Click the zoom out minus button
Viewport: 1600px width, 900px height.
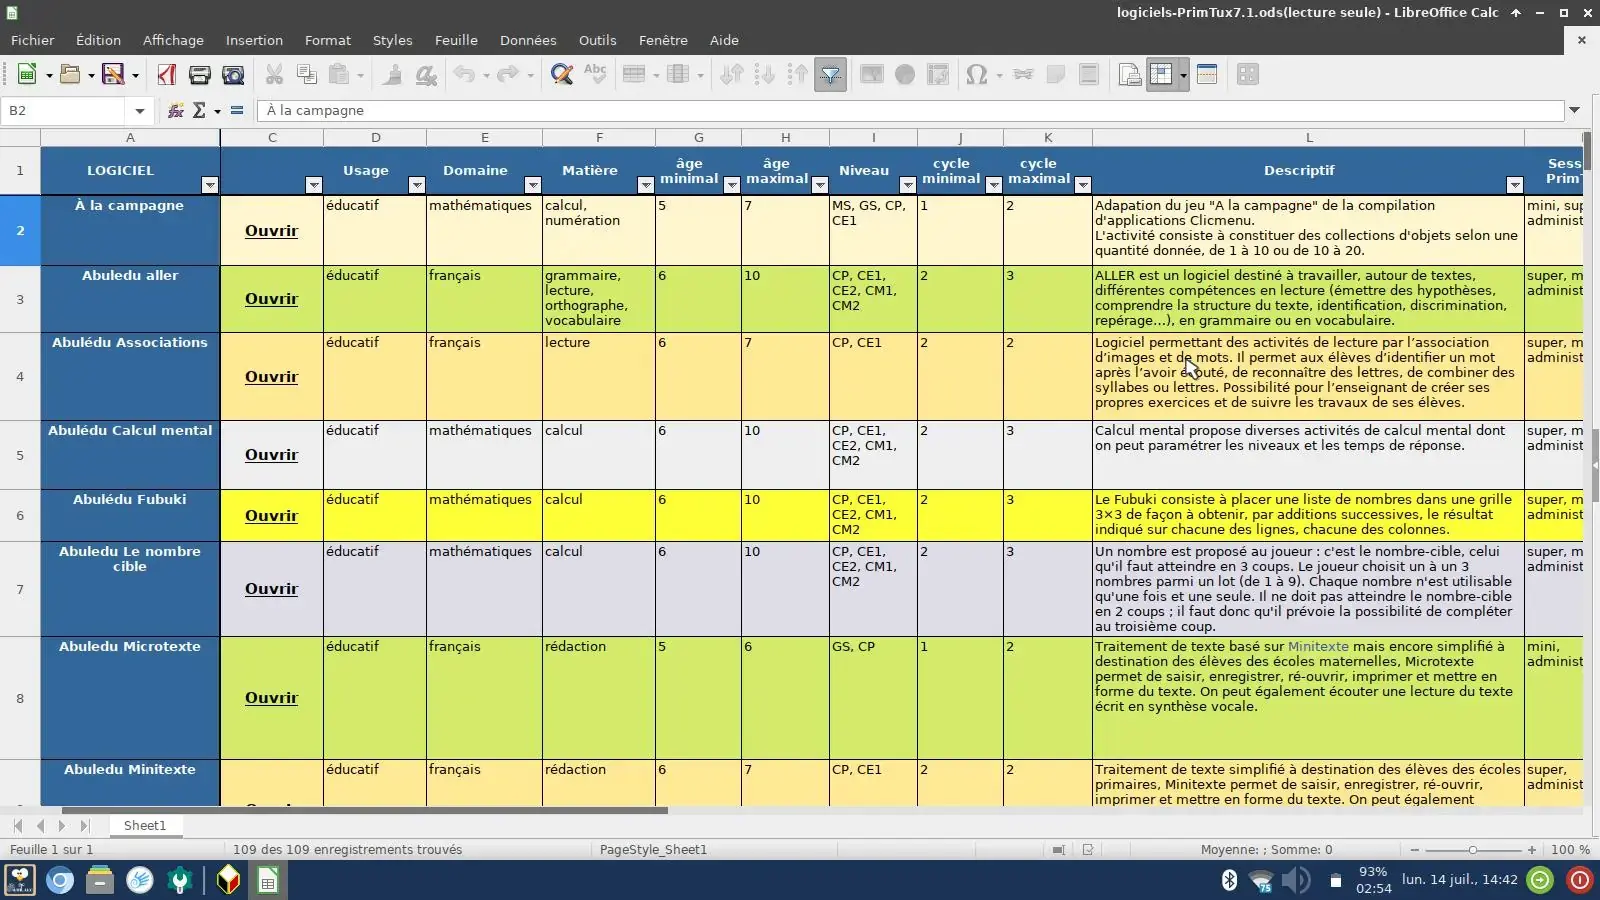tap(1414, 850)
